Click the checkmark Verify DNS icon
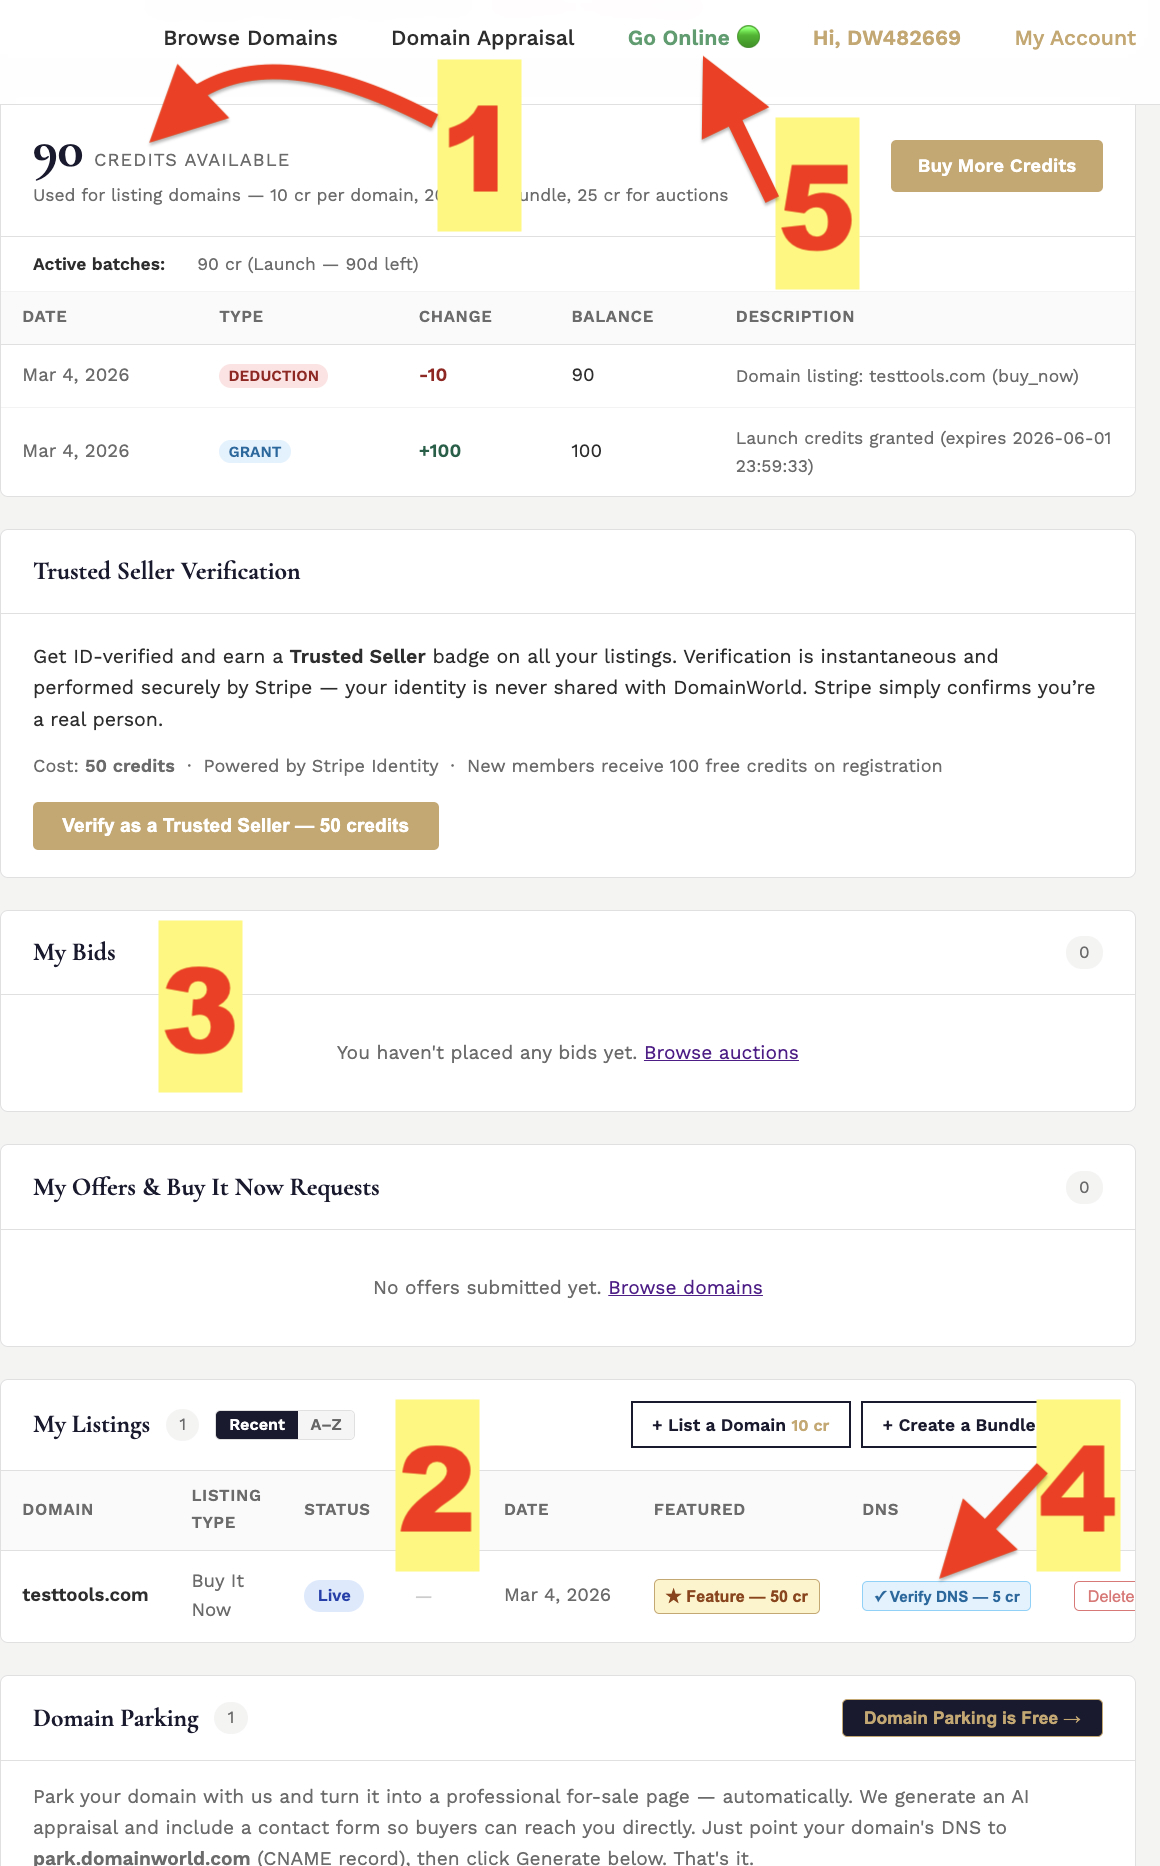Viewport: 1160px width, 1866px height. 879,1596
